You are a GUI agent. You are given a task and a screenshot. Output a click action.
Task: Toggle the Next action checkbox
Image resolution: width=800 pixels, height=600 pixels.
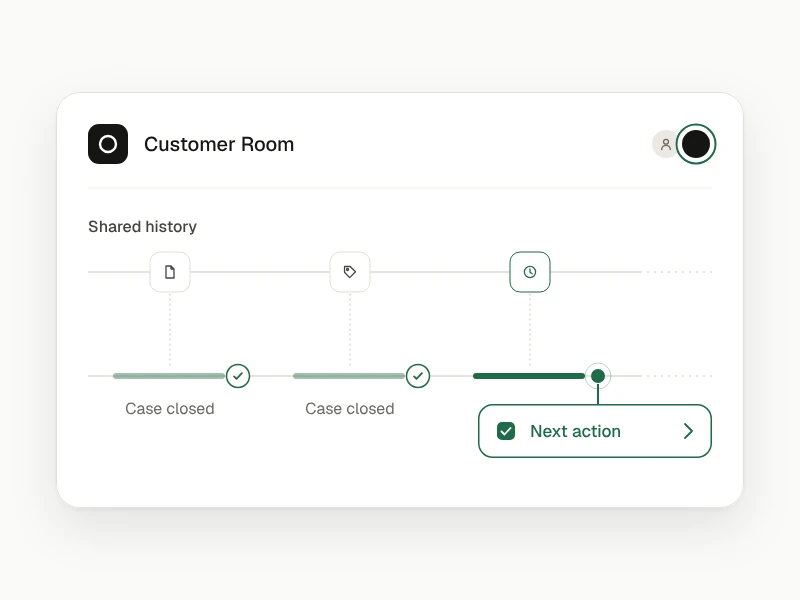pos(506,431)
